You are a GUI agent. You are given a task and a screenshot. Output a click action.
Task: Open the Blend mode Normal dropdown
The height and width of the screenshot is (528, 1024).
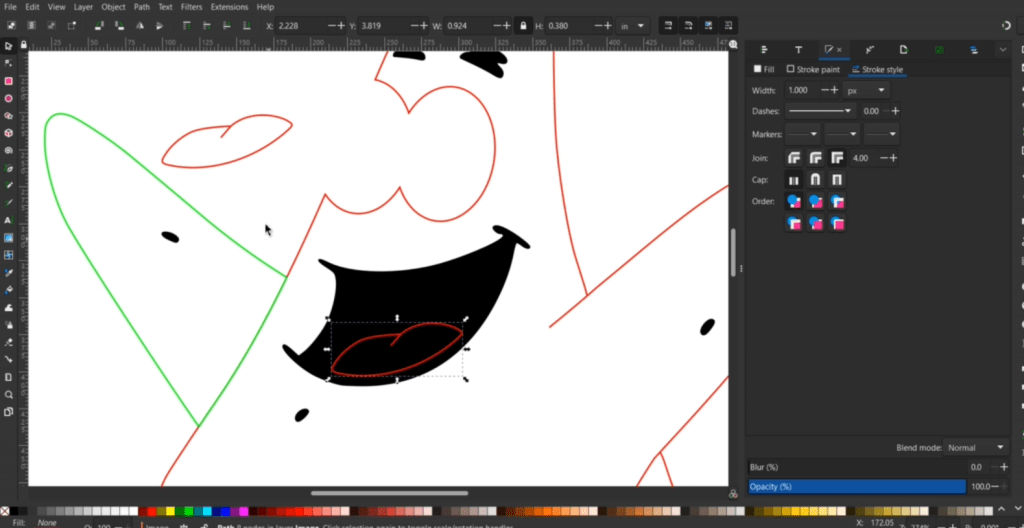point(976,447)
